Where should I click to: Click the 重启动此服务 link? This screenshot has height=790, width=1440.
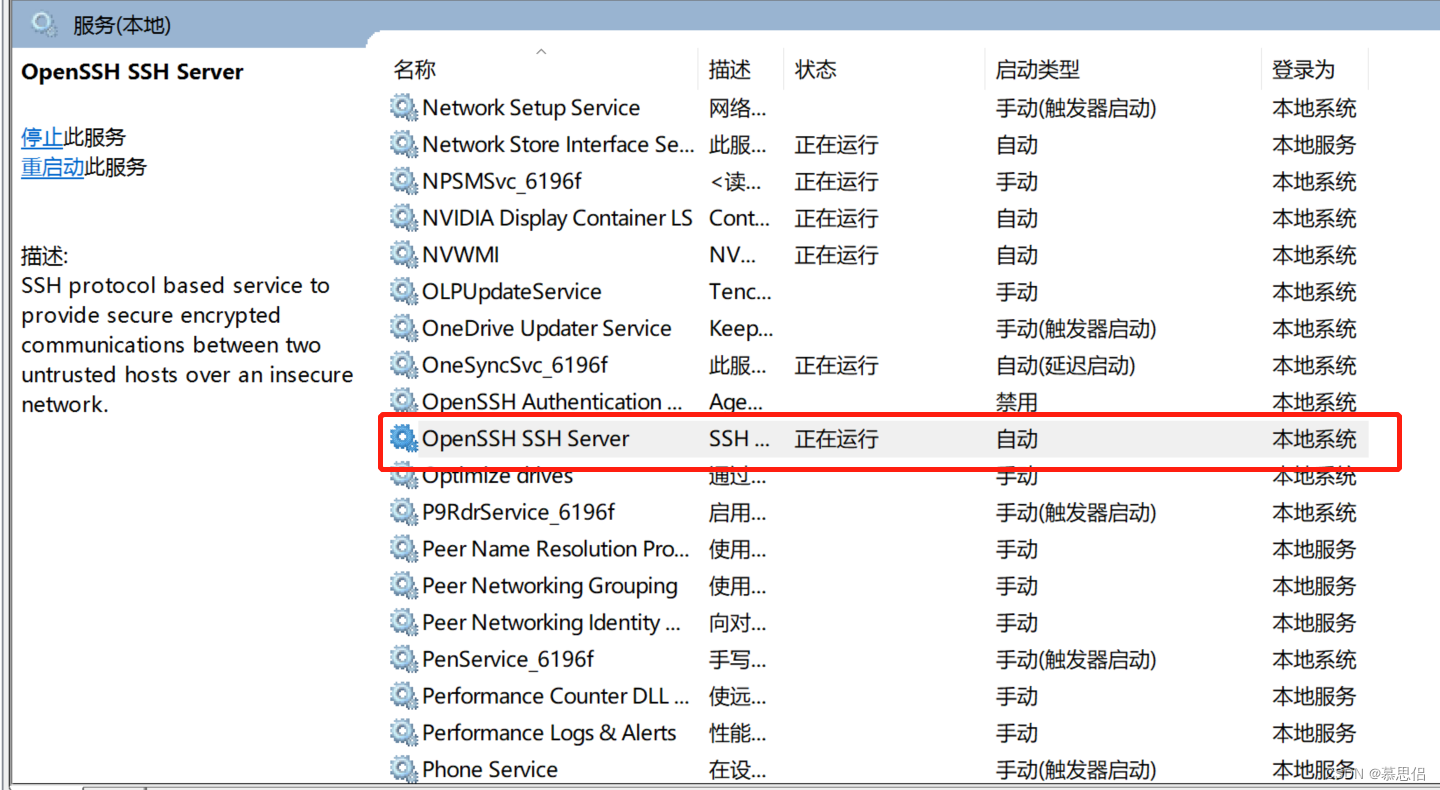pos(52,168)
